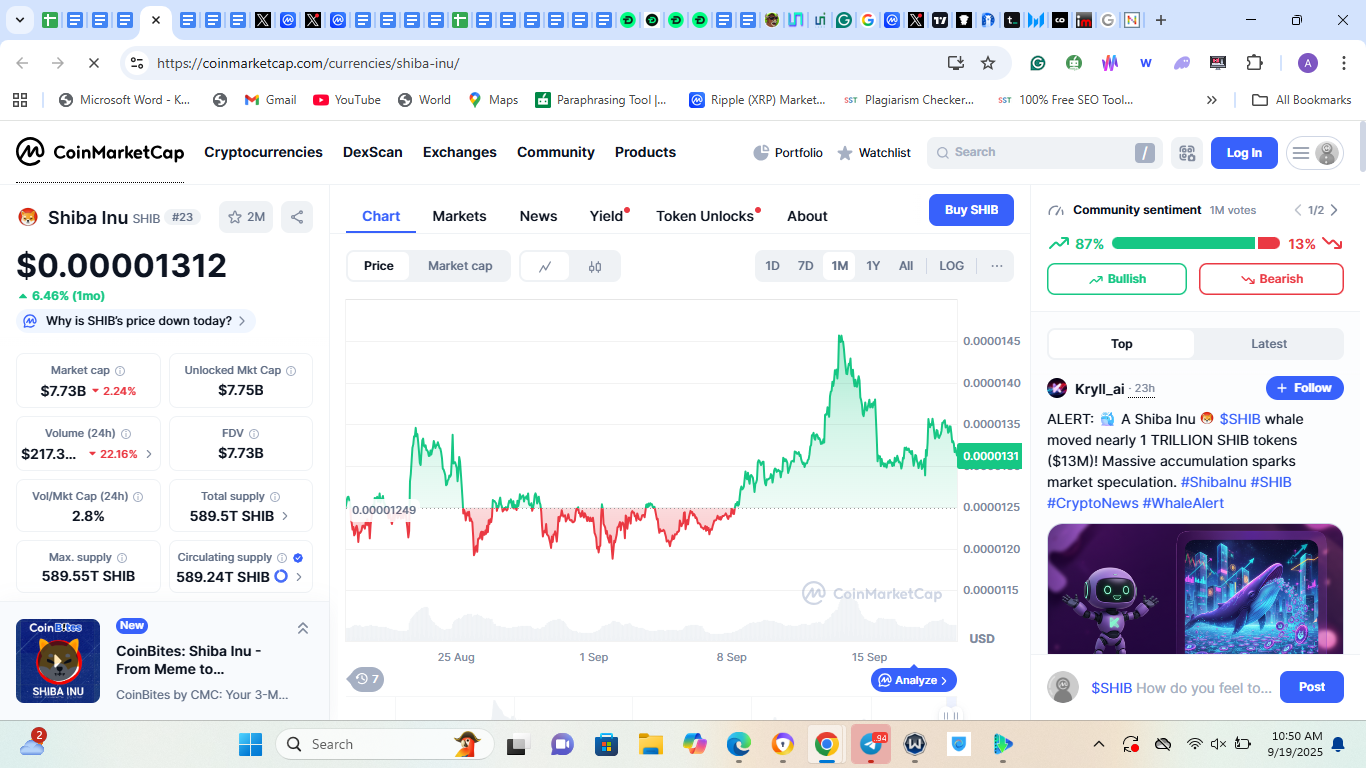This screenshot has width=1366, height=768.
Task: Open the Portfolio pie icon link
Action: click(788, 153)
